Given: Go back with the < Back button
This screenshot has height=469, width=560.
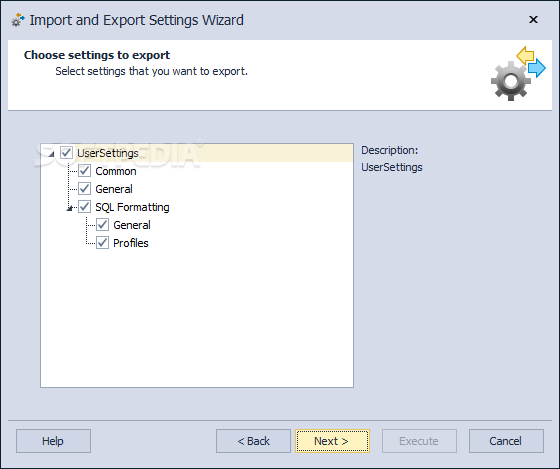Looking at the screenshot, I should click(253, 441).
